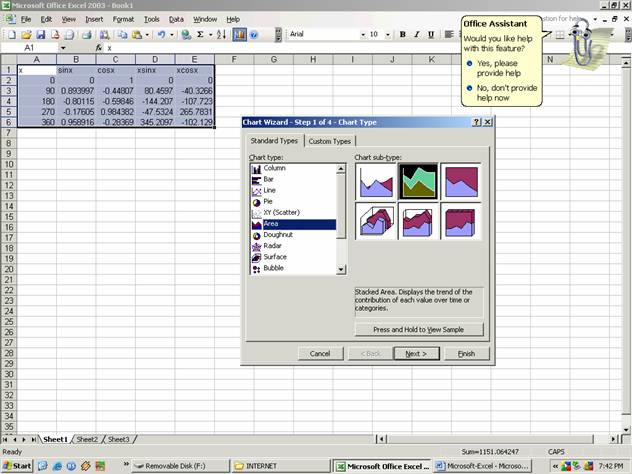This screenshot has height=474, width=632.
Task: Open the Undo history dropdown arrow
Action: click(172, 35)
